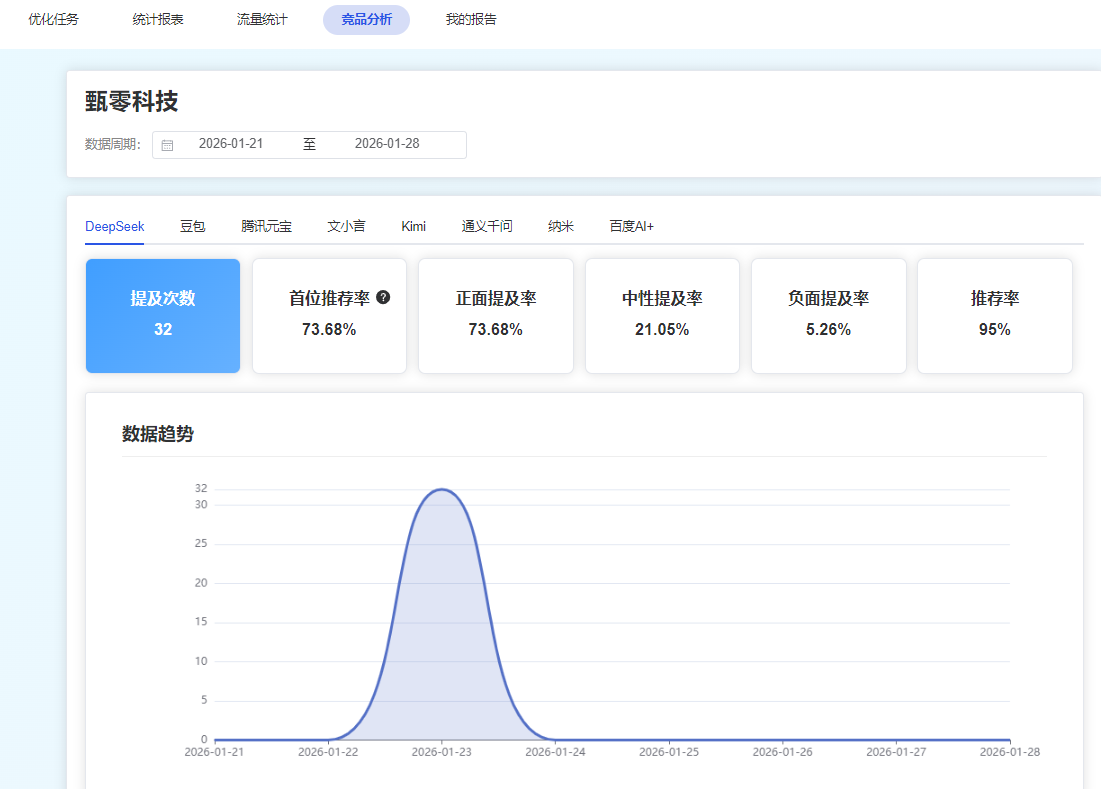Click the 2026-01-22 x-axis label
Viewport: 1101px width, 789px height.
(x=328, y=752)
